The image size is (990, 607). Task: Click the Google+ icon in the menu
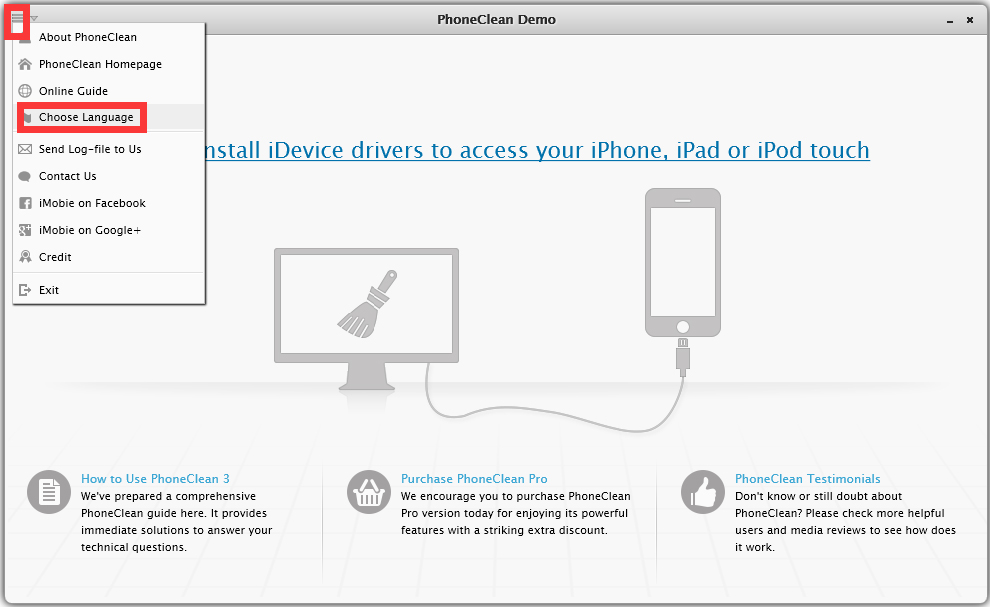tap(25, 230)
